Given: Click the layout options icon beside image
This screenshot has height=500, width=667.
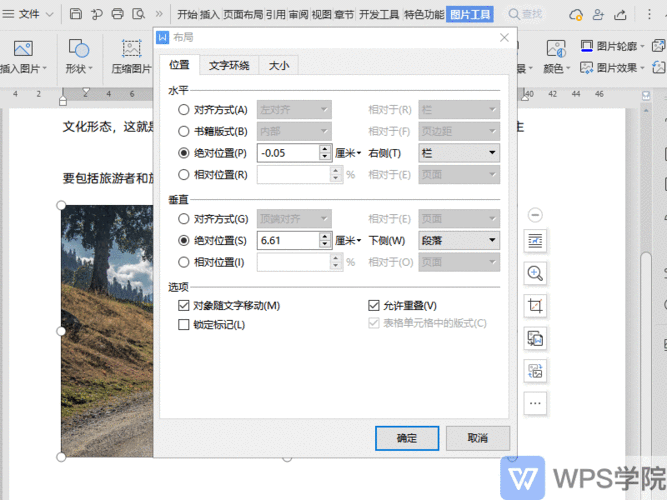Looking at the screenshot, I should point(535,242).
